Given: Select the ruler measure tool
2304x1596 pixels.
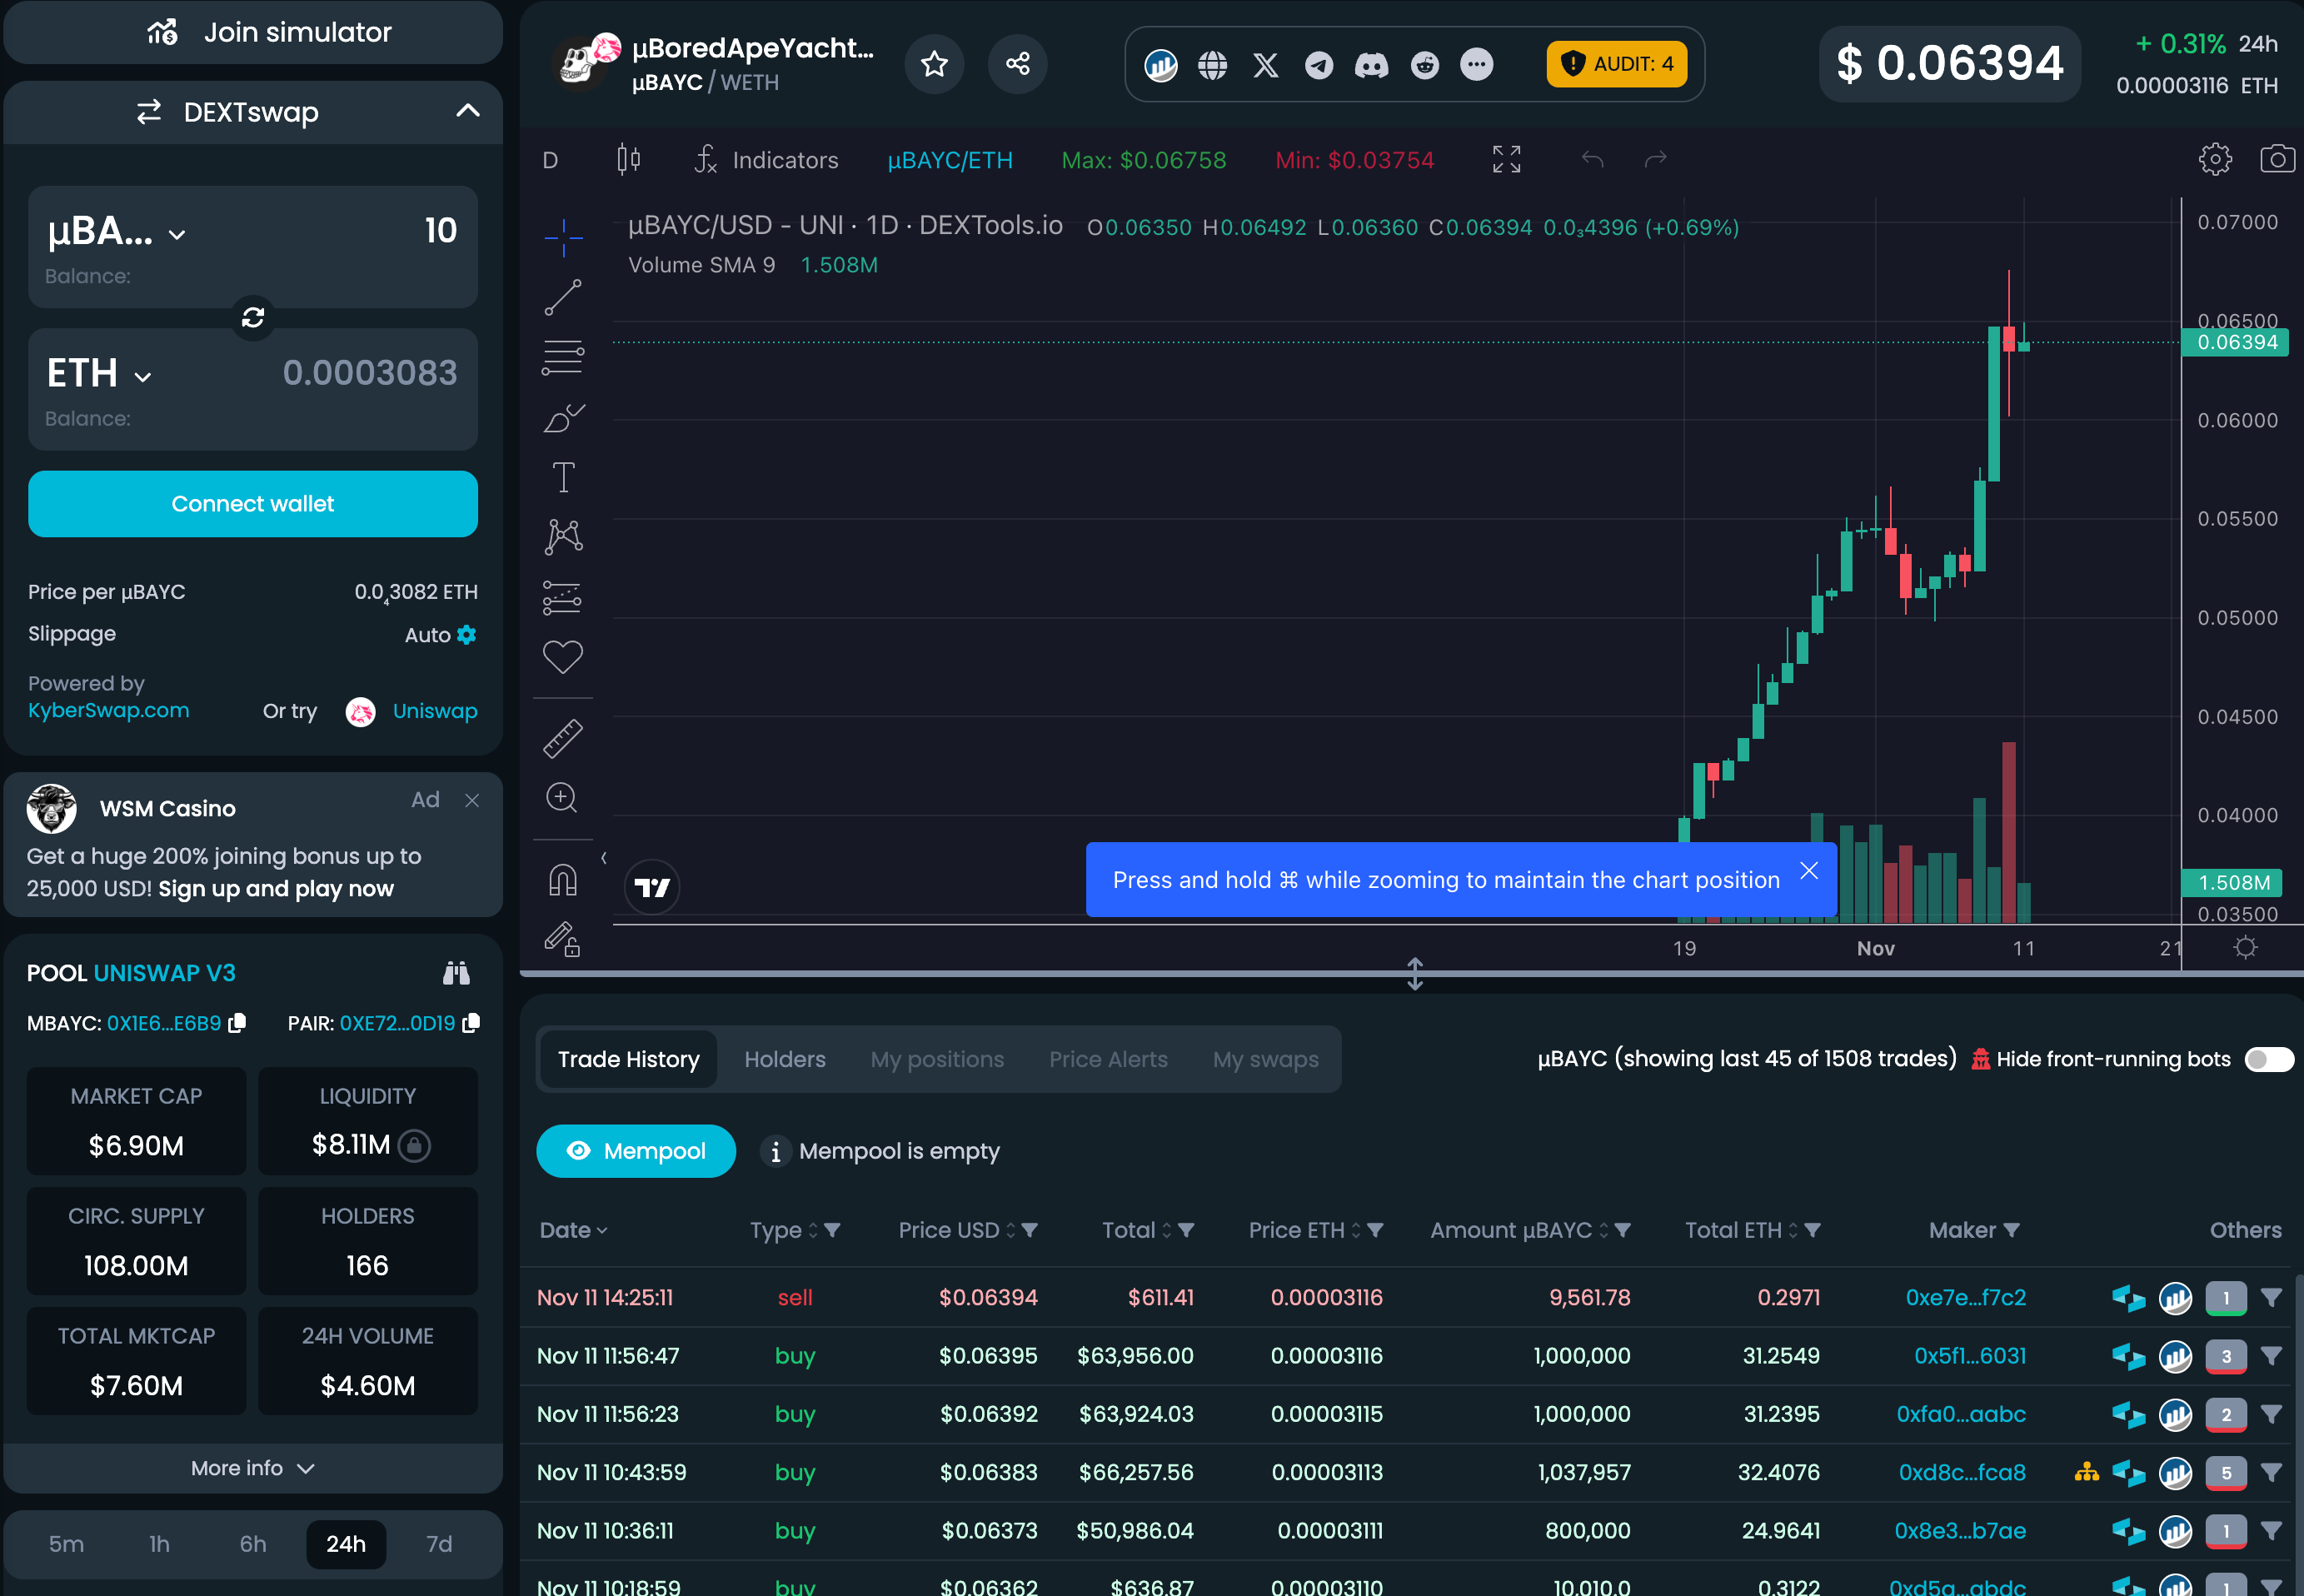Looking at the screenshot, I should point(562,738).
